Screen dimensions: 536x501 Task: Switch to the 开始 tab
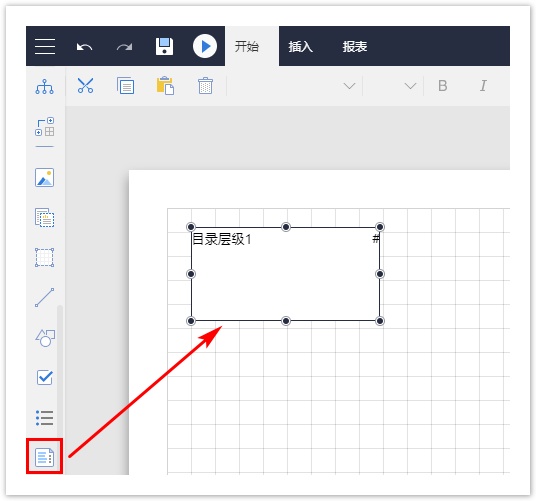[247, 46]
